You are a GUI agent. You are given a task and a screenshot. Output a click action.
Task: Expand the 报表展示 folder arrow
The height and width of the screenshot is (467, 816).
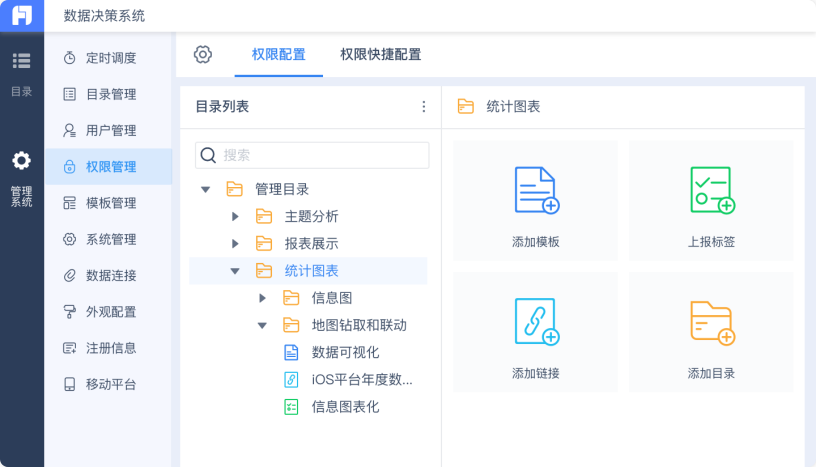tap(235, 243)
